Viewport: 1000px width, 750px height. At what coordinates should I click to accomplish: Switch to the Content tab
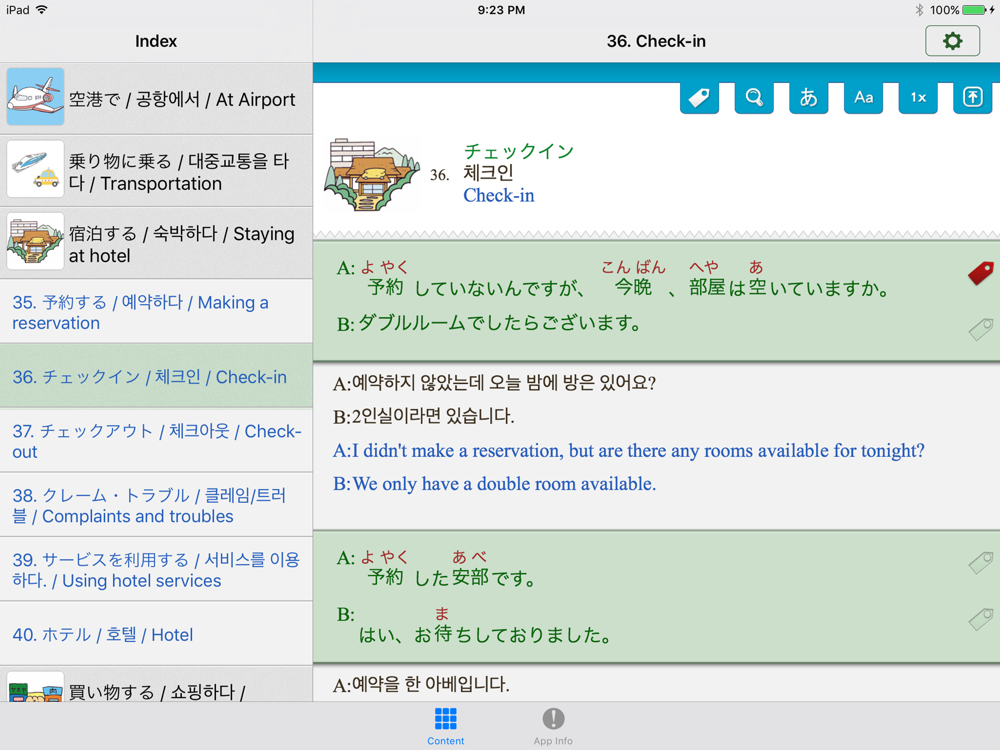445,726
